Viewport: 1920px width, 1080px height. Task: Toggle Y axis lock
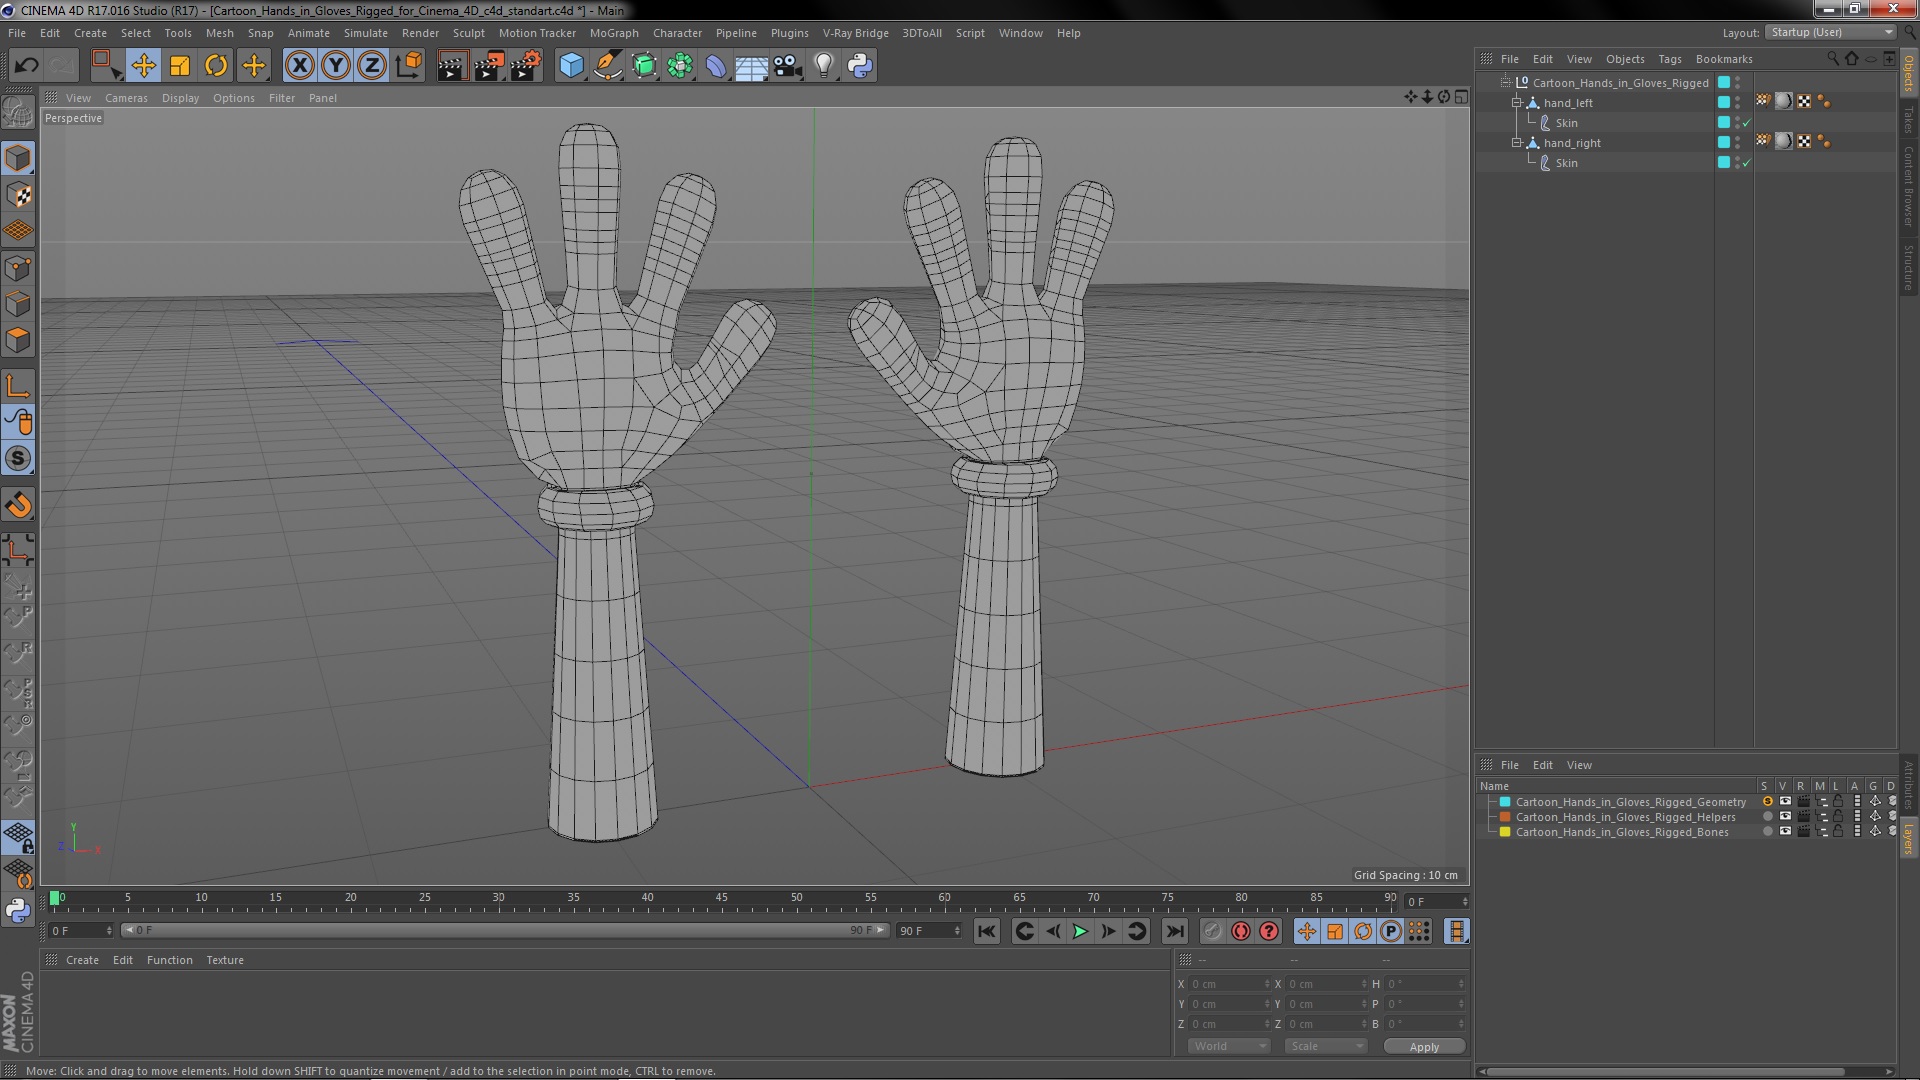pos(336,66)
